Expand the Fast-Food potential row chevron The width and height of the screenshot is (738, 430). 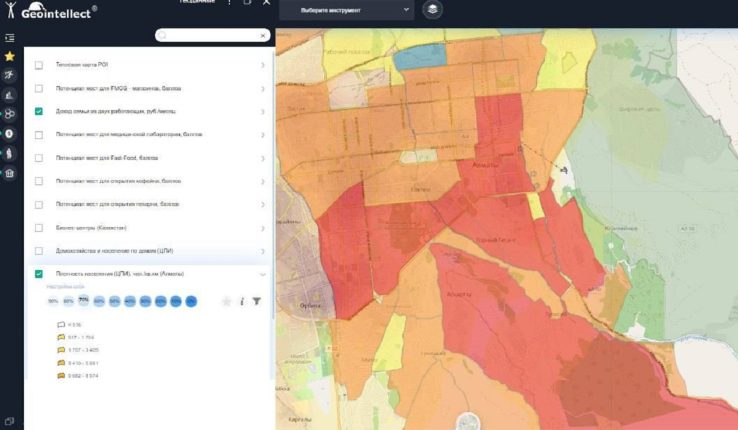(x=263, y=158)
